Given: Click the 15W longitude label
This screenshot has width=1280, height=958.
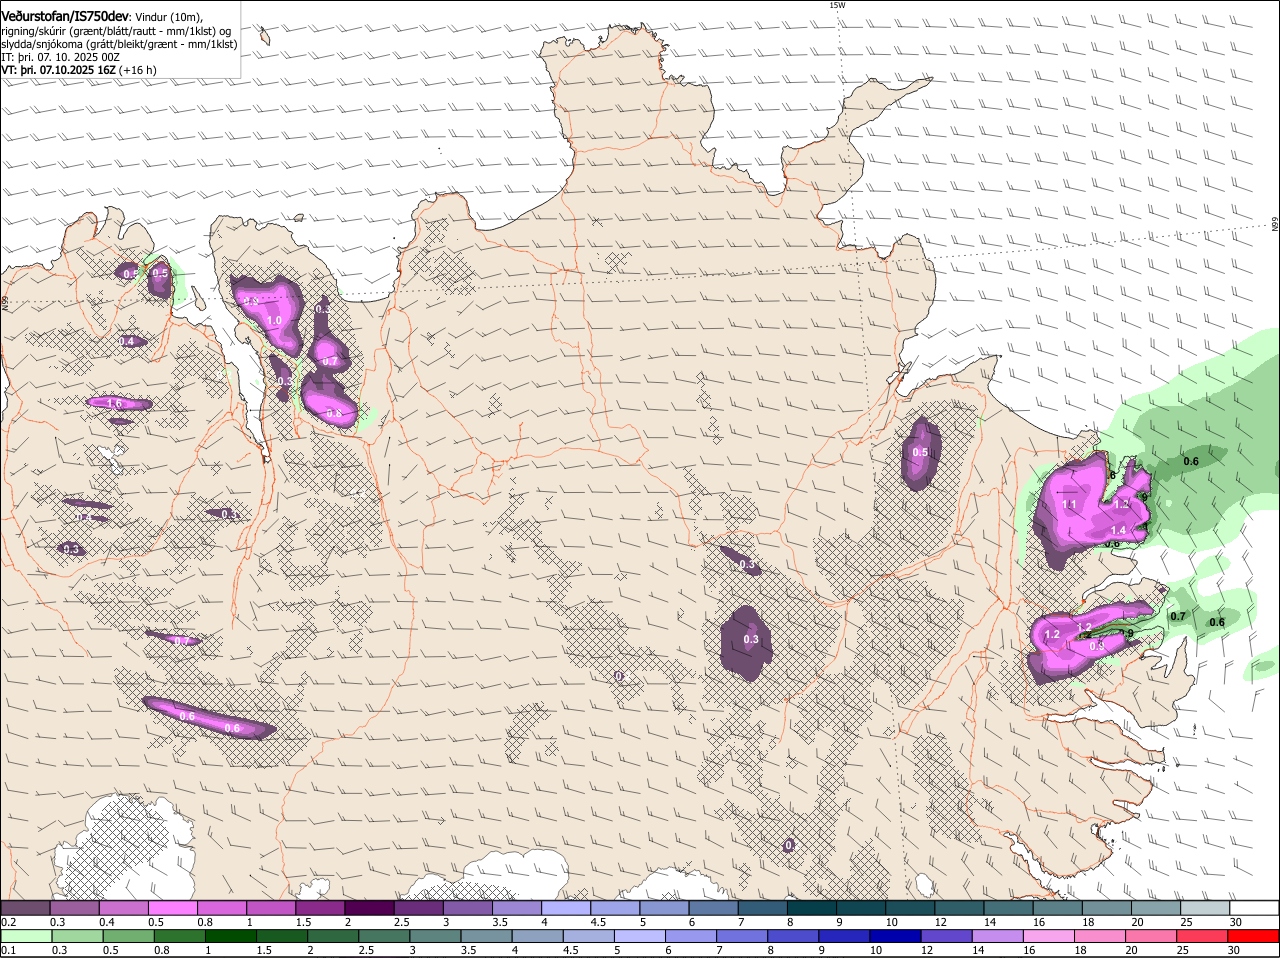Looking at the screenshot, I should (x=838, y=5).
